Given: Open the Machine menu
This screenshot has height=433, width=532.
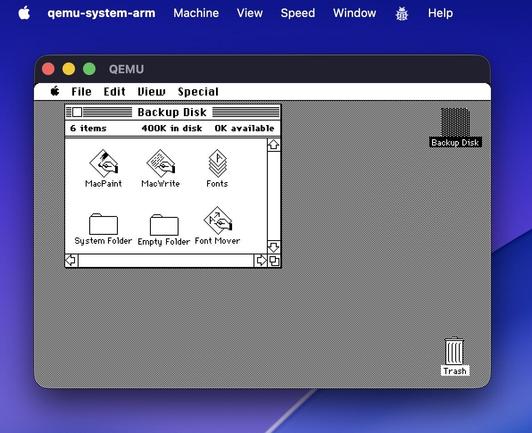Looking at the screenshot, I should 196,13.
